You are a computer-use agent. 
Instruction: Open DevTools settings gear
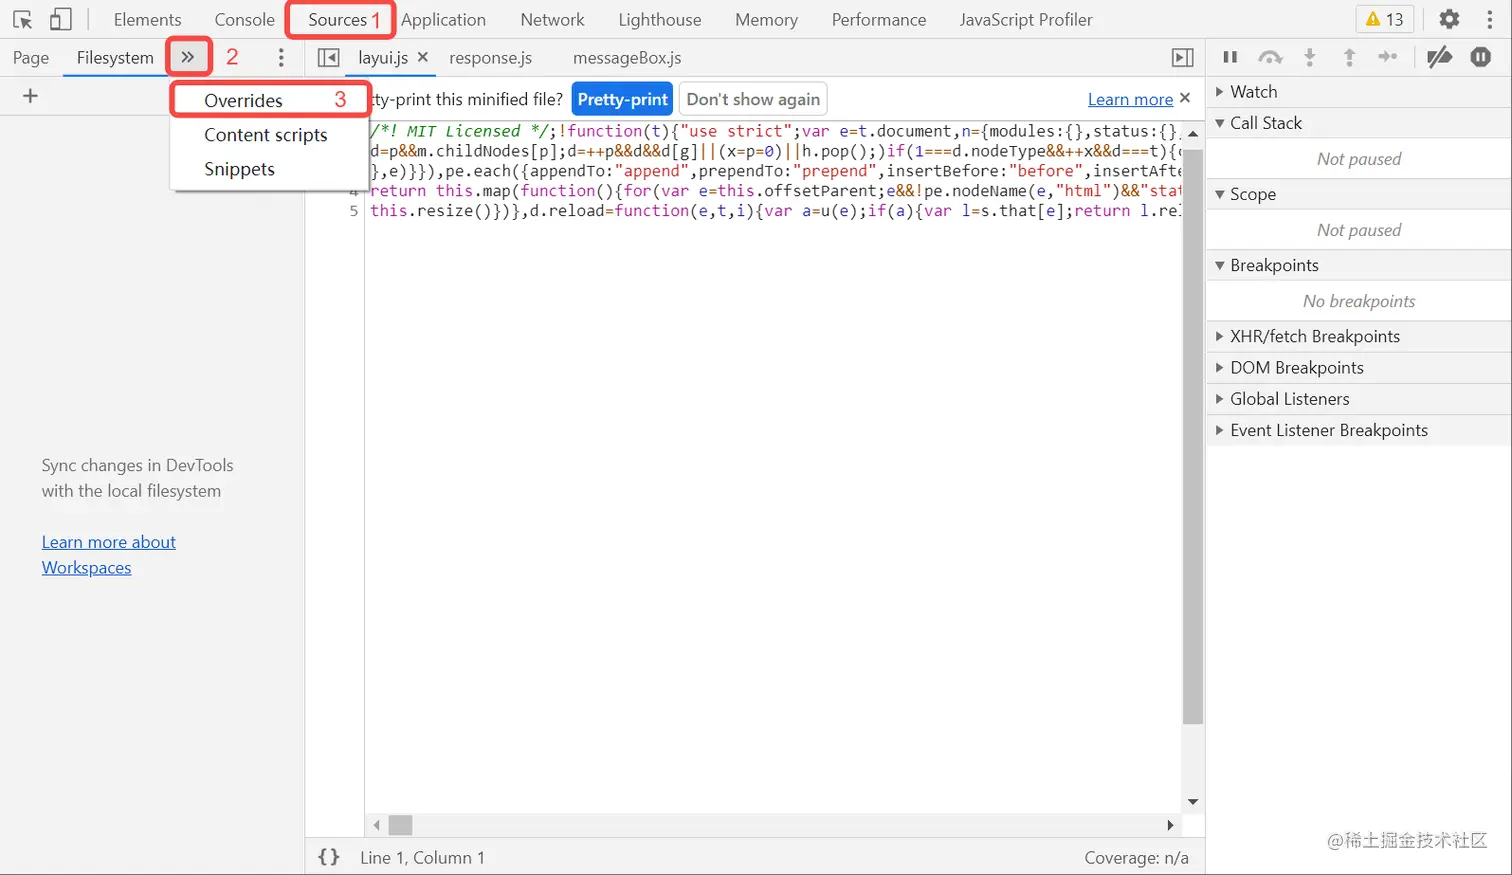1449,19
